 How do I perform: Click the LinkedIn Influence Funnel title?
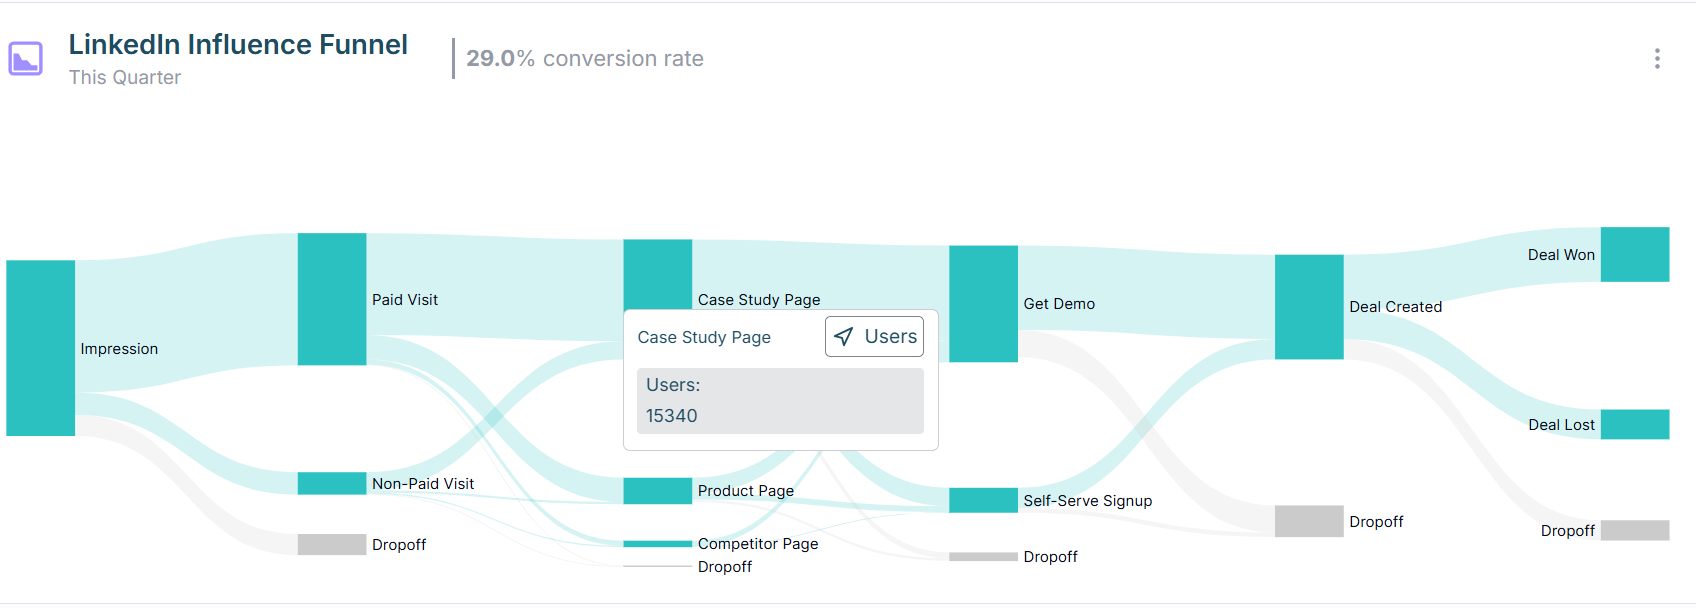[238, 45]
